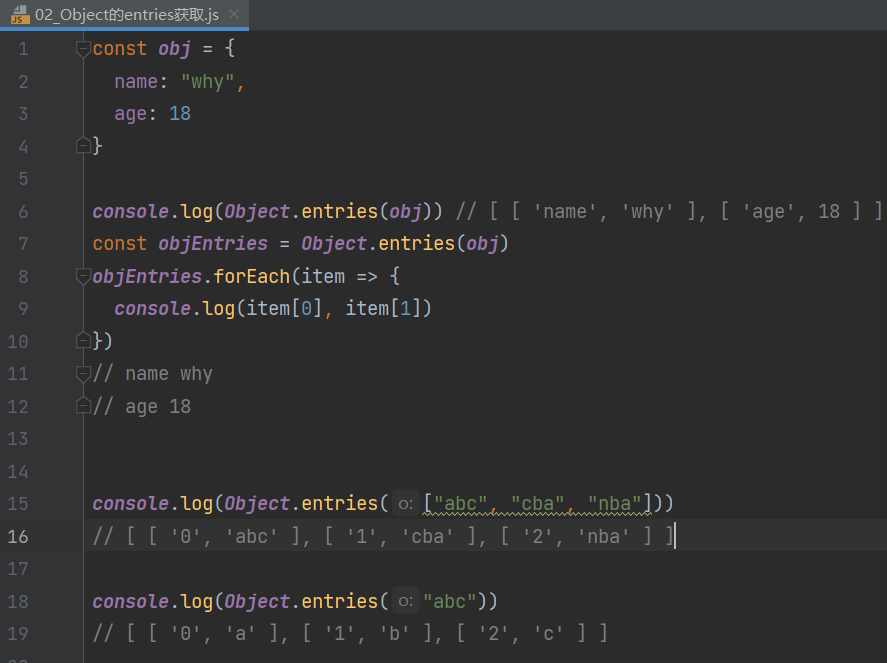
Task: Click the fold end marker at line 4
Action: tap(83, 145)
